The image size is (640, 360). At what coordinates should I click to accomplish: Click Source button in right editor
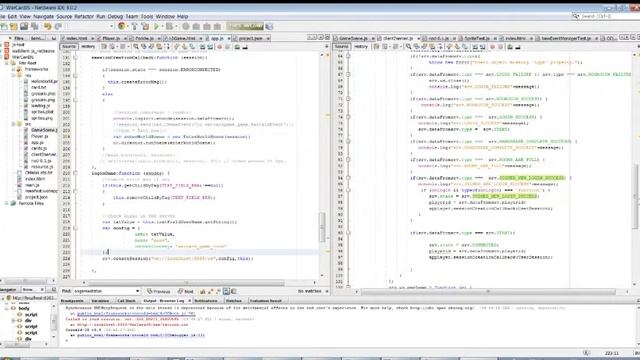(x=342, y=47)
